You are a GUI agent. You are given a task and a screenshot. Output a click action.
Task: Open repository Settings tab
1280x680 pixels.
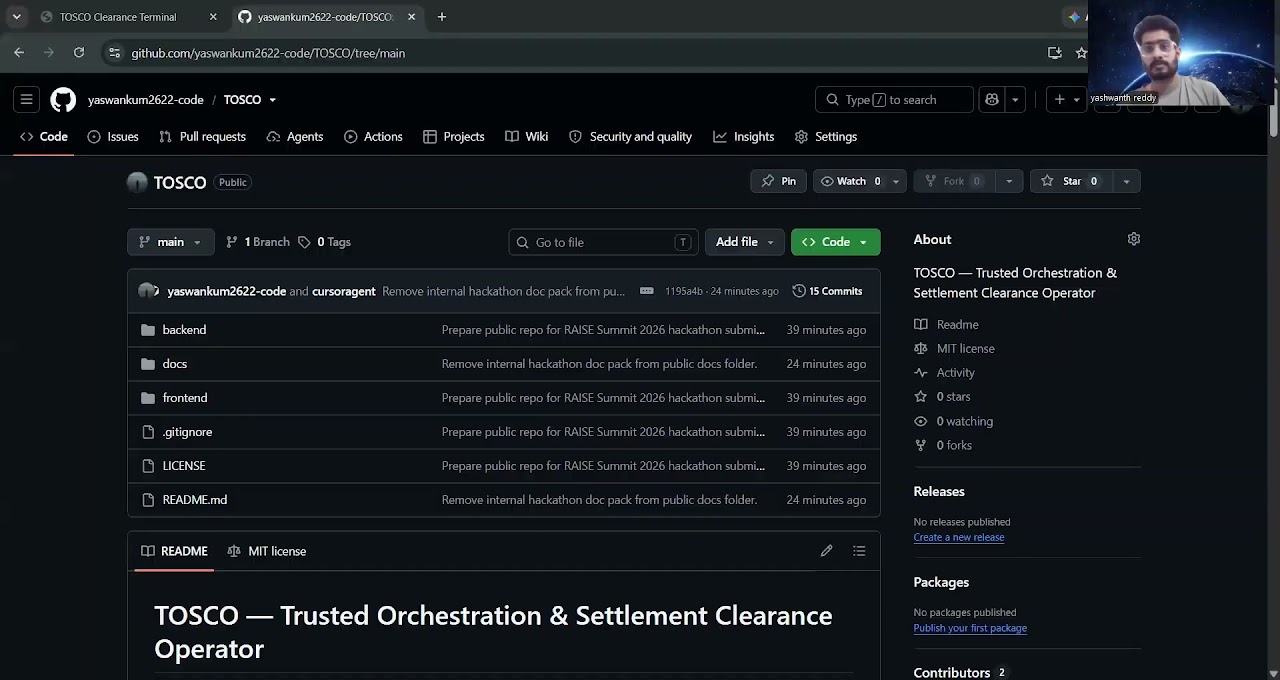tap(825, 136)
